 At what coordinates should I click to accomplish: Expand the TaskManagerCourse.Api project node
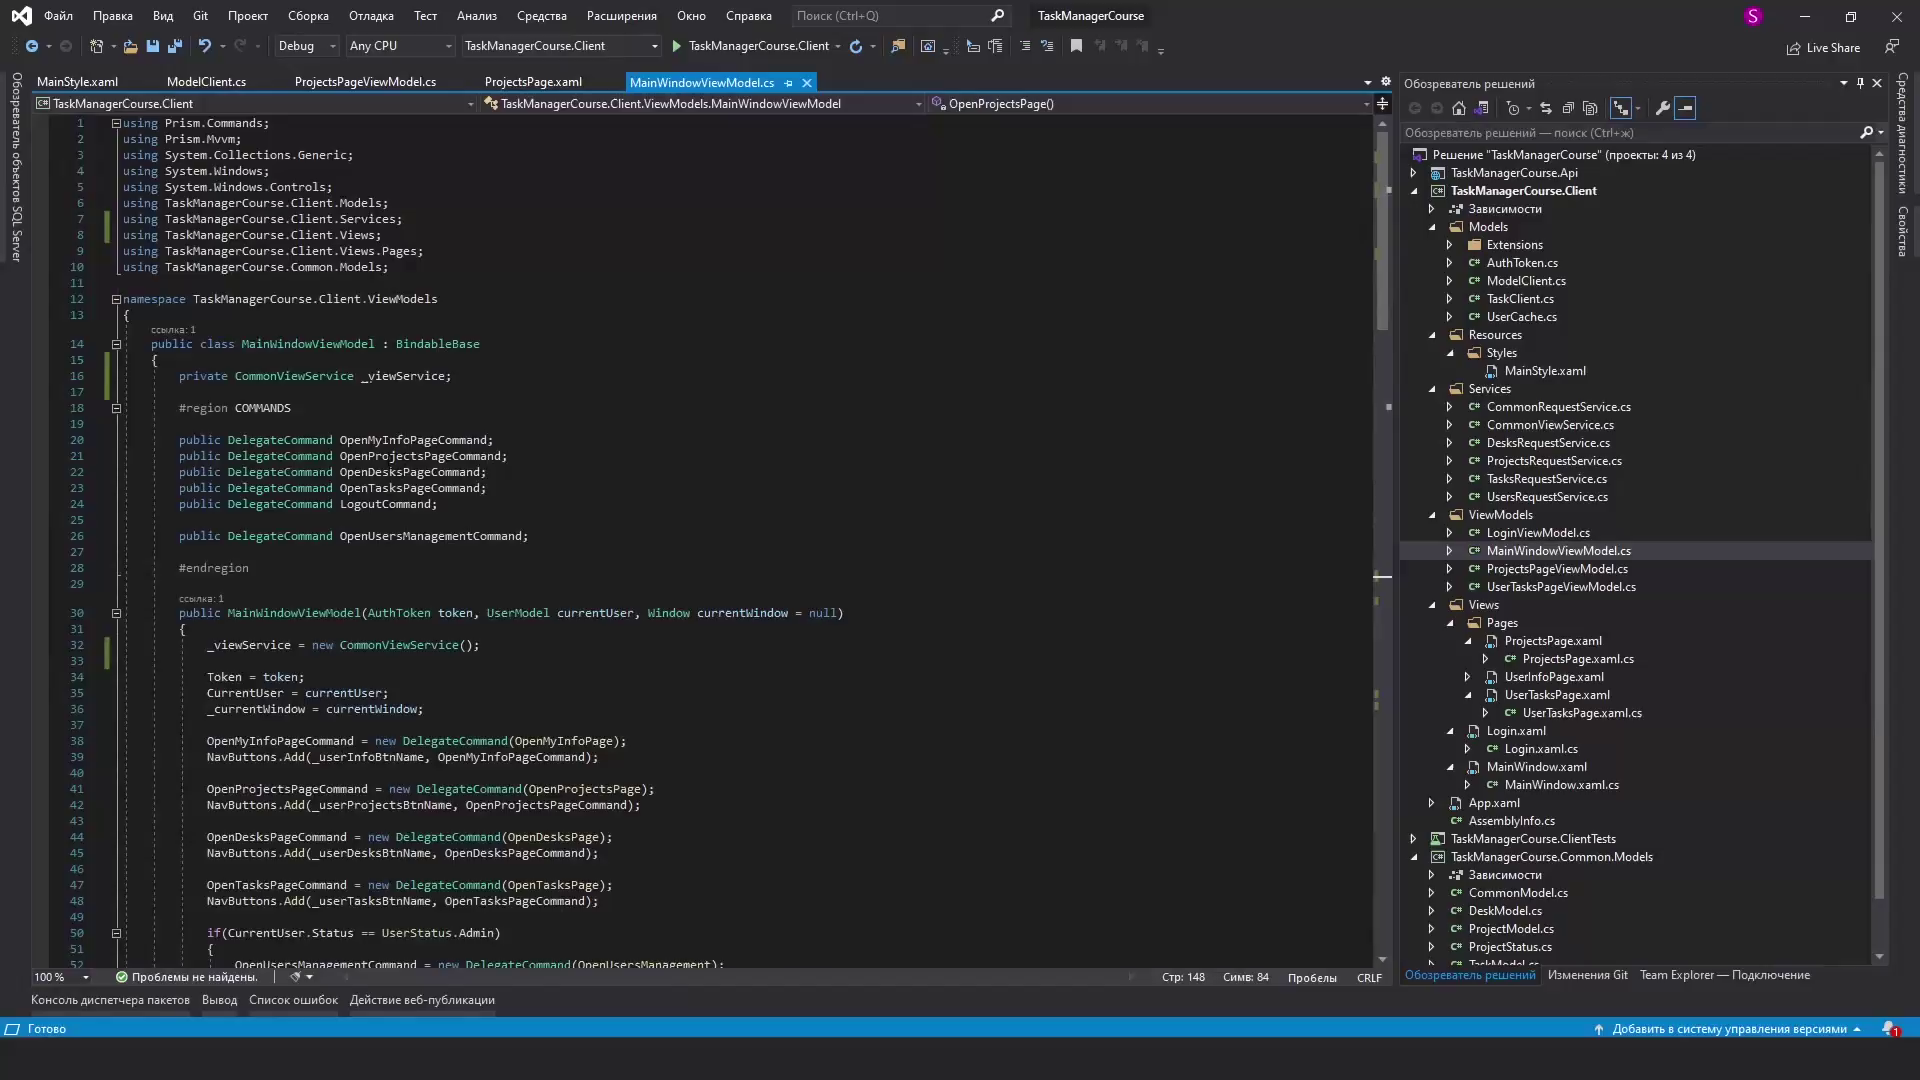click(1414, 173)
